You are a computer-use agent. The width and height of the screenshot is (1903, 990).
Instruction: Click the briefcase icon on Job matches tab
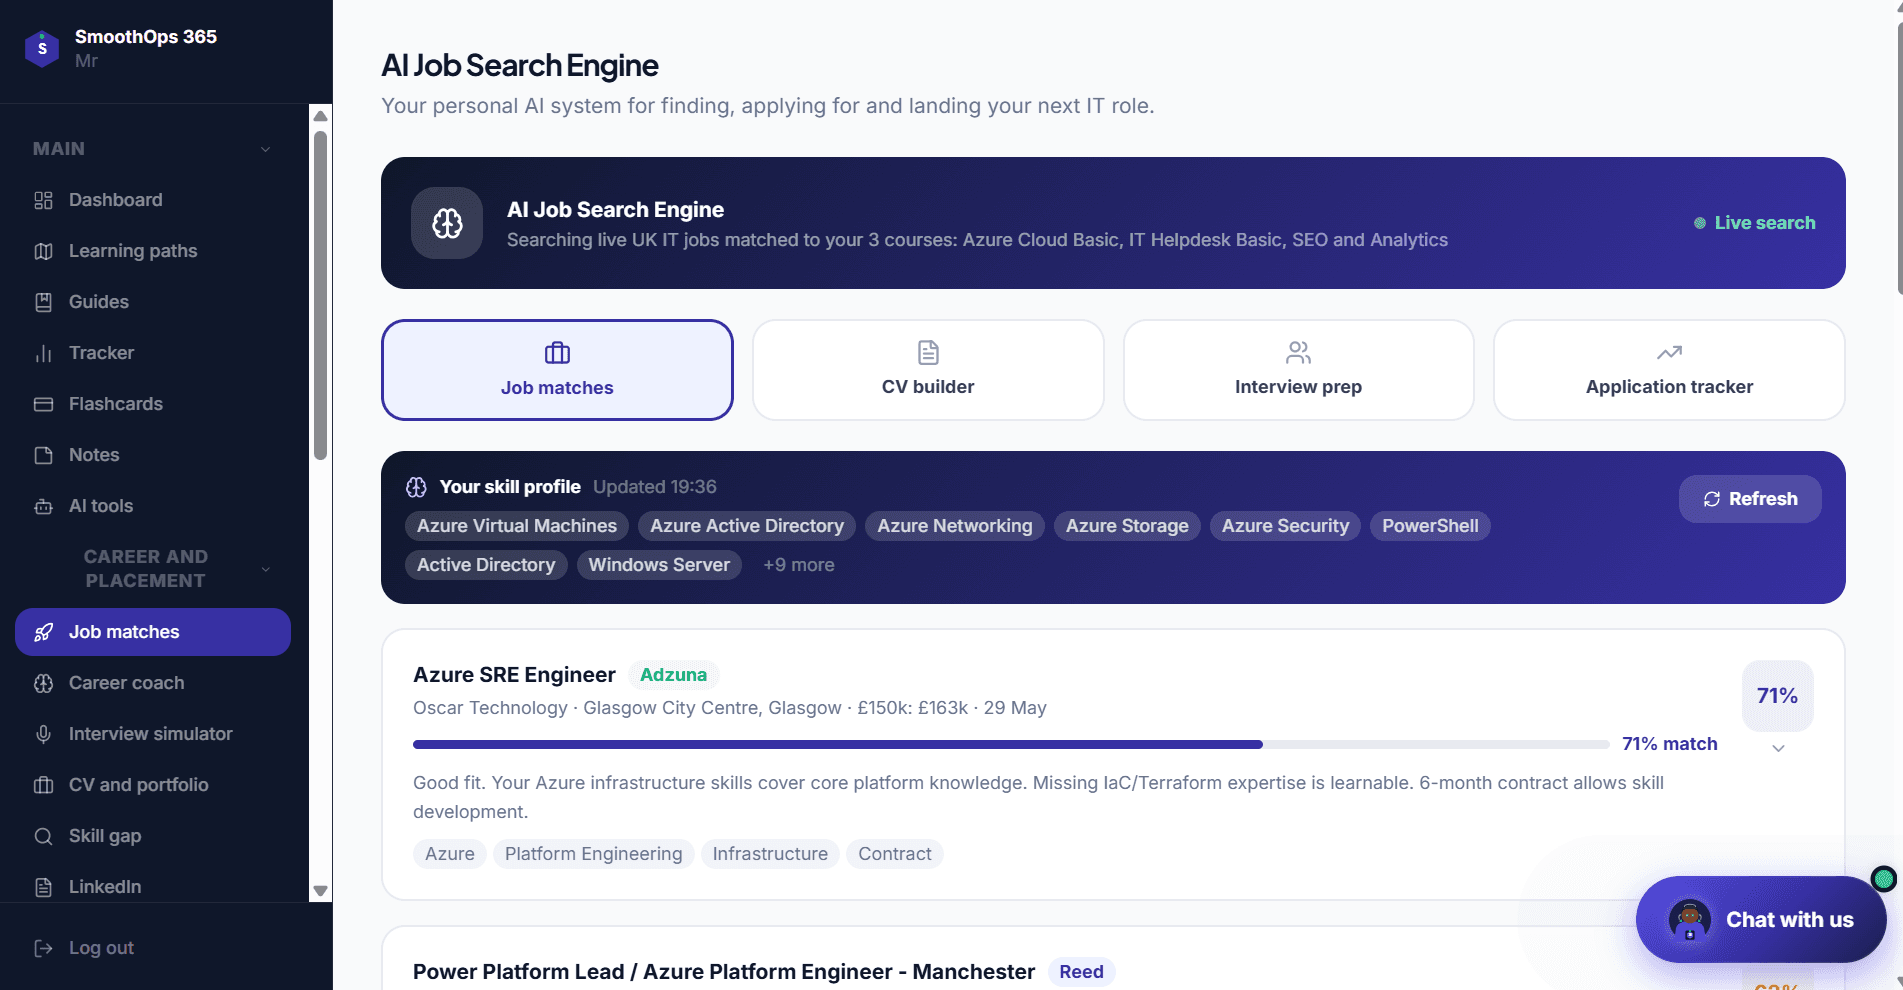coord(557,353)
